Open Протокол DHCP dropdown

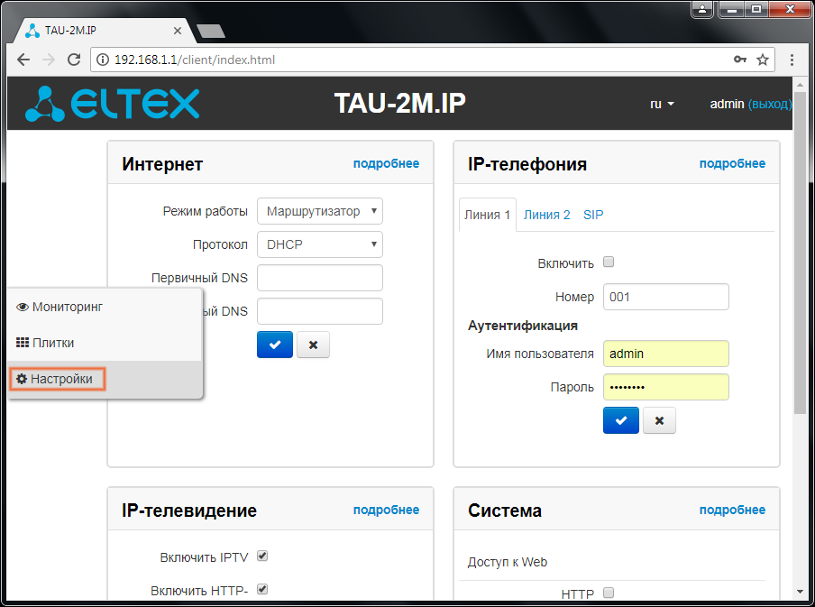pos(320,245)
